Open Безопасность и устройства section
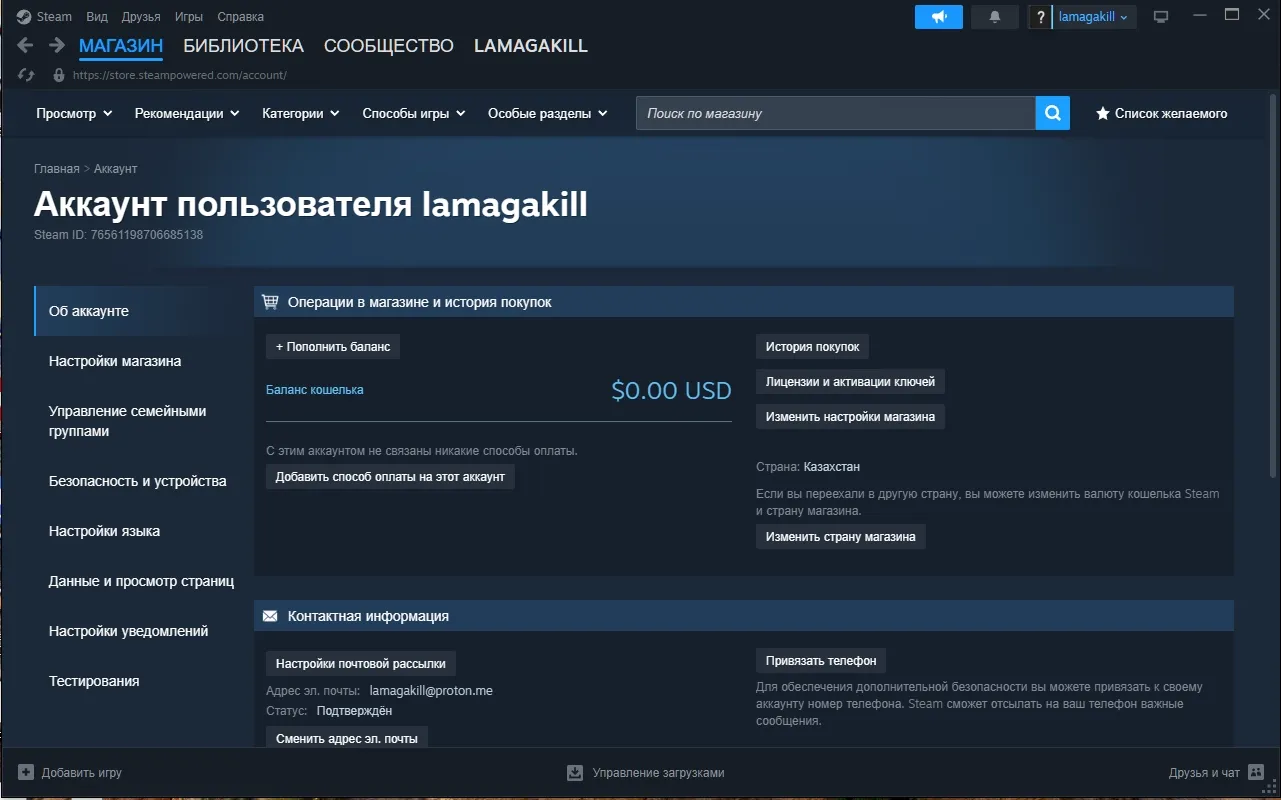Screen dimensions: 1281x800 point(144,481)
